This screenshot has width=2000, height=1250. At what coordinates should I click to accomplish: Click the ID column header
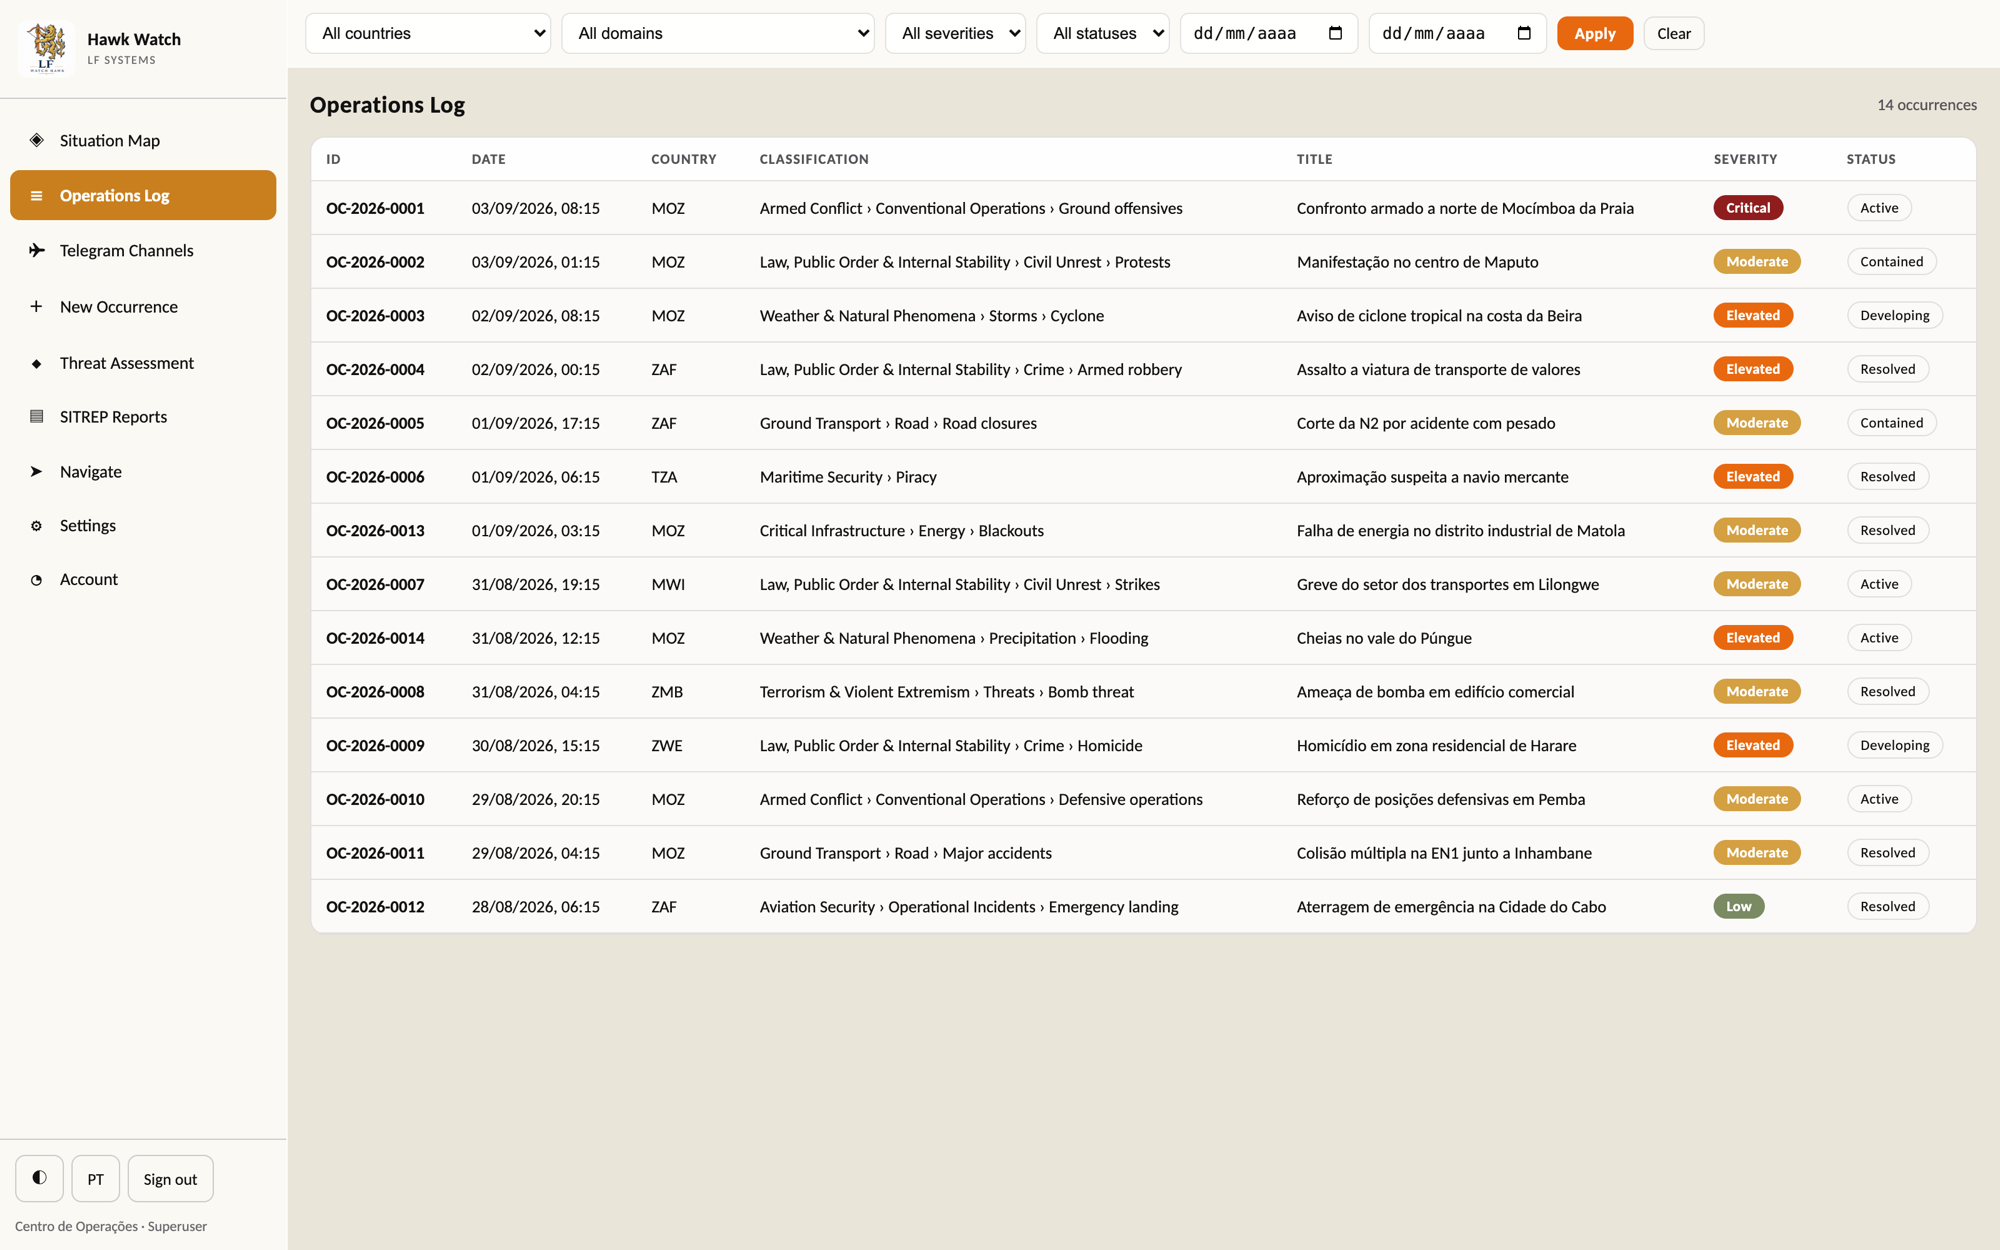pos(333,159)
